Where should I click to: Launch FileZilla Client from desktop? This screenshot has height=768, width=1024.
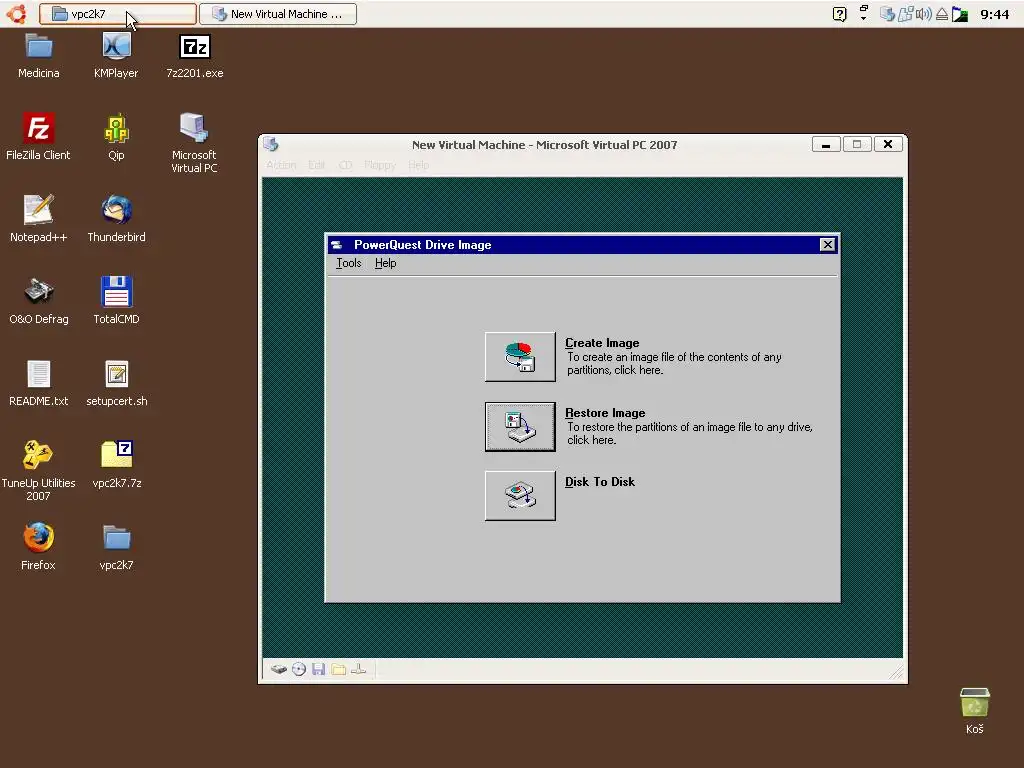pos(38,136)
